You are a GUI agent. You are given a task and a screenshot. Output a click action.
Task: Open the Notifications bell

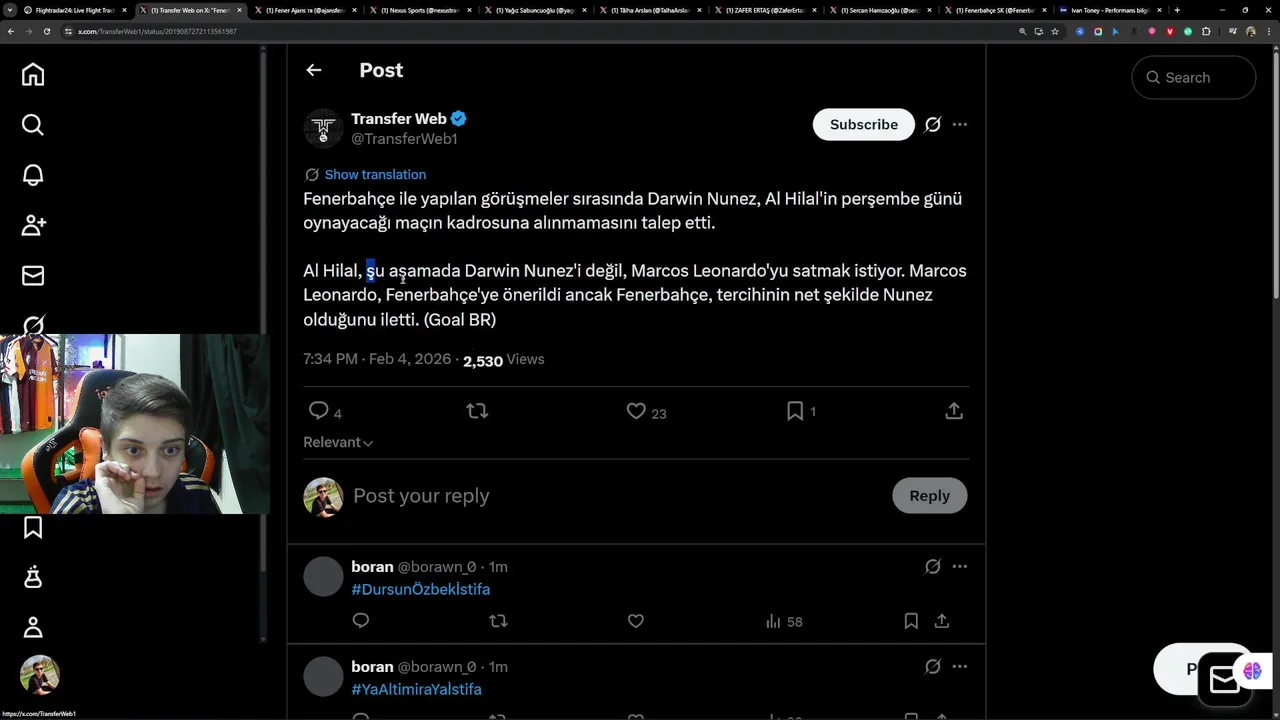(x=33, y=175)
